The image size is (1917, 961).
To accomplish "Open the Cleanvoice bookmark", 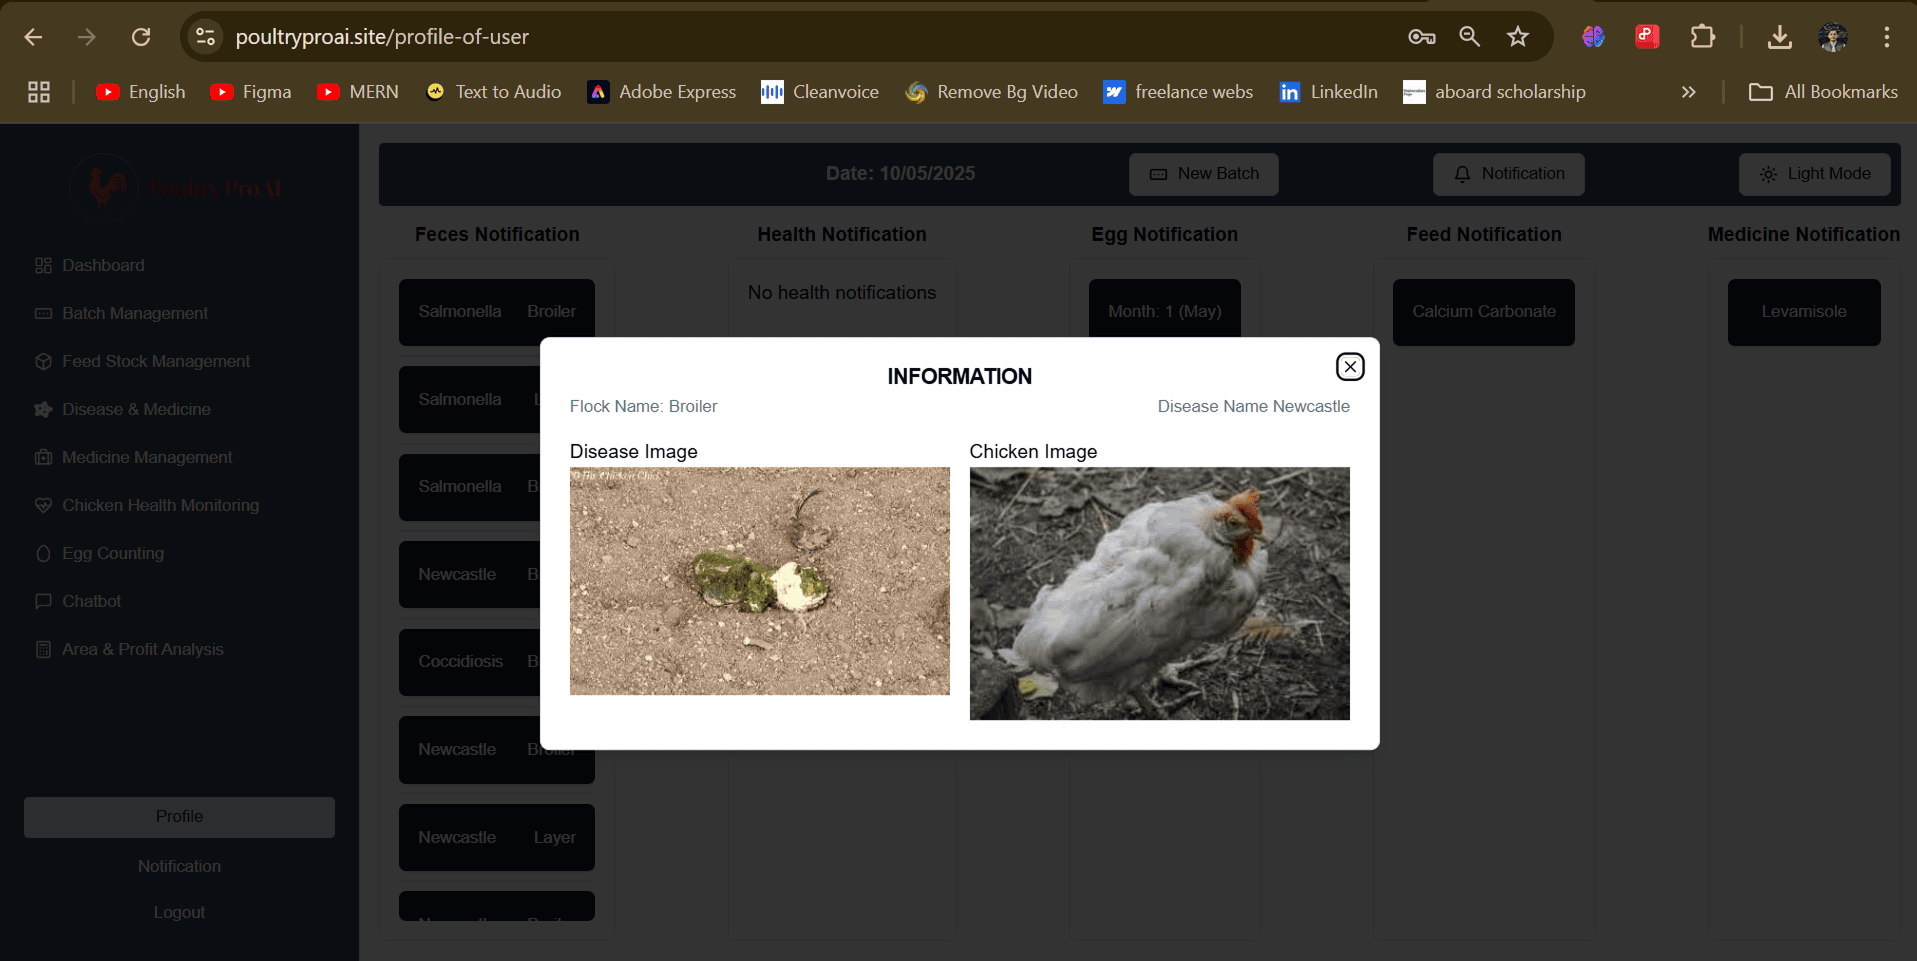I will coord(820,92).
